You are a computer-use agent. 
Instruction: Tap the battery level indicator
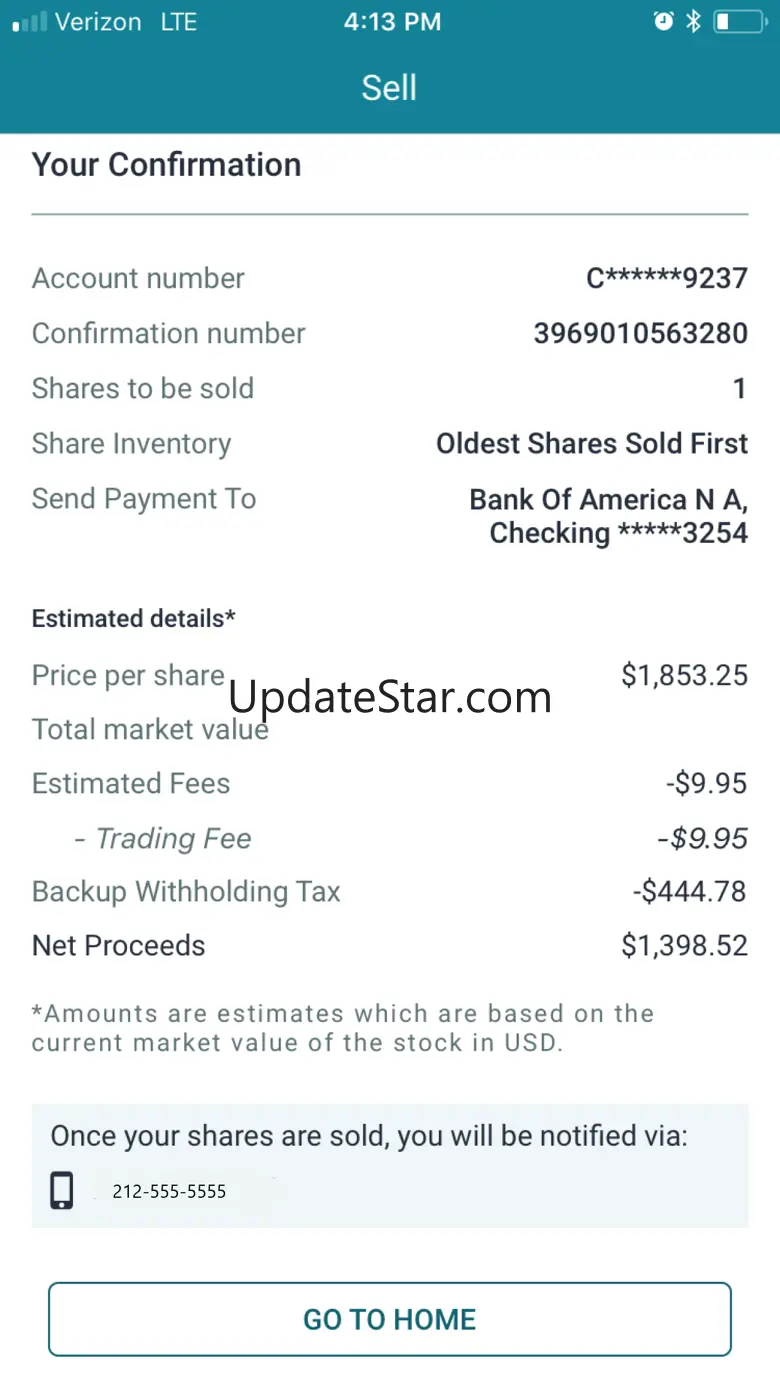(x=738, y=21)
